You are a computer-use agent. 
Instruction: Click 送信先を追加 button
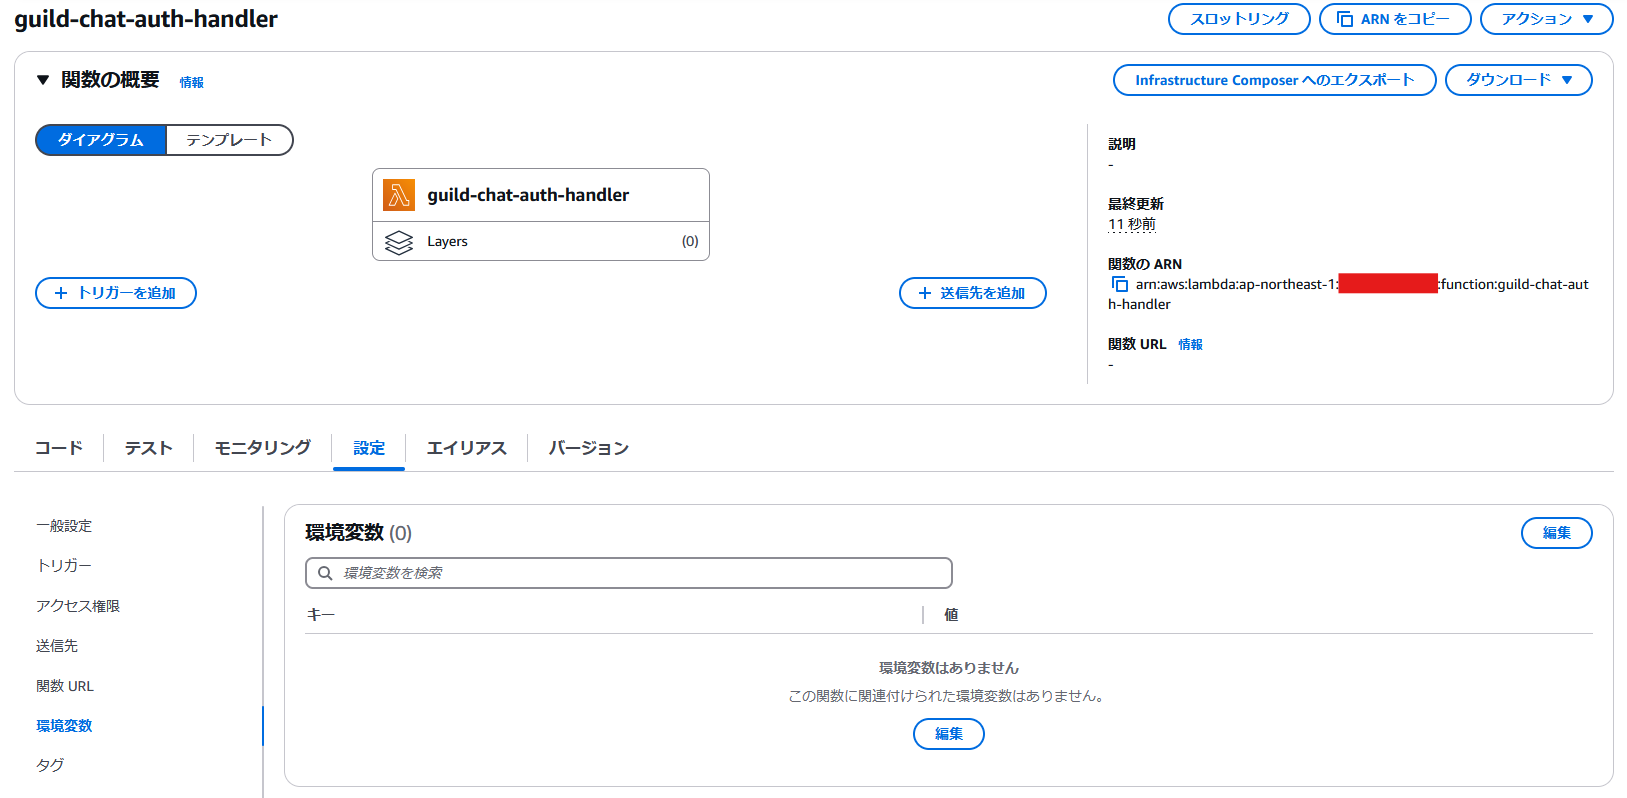973,293
